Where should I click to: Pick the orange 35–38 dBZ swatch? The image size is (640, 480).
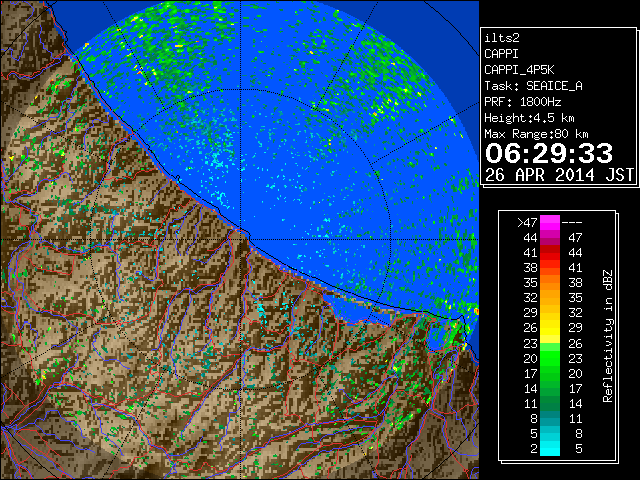tap(550, 283)
